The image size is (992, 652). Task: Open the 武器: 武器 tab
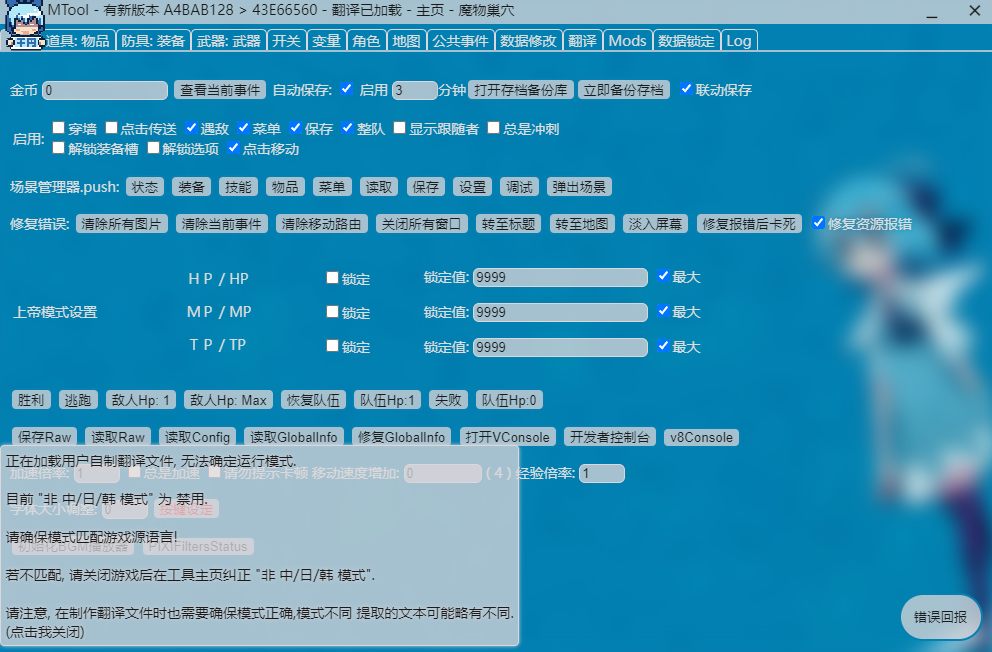pyautogui.click(x=228, y=40)
